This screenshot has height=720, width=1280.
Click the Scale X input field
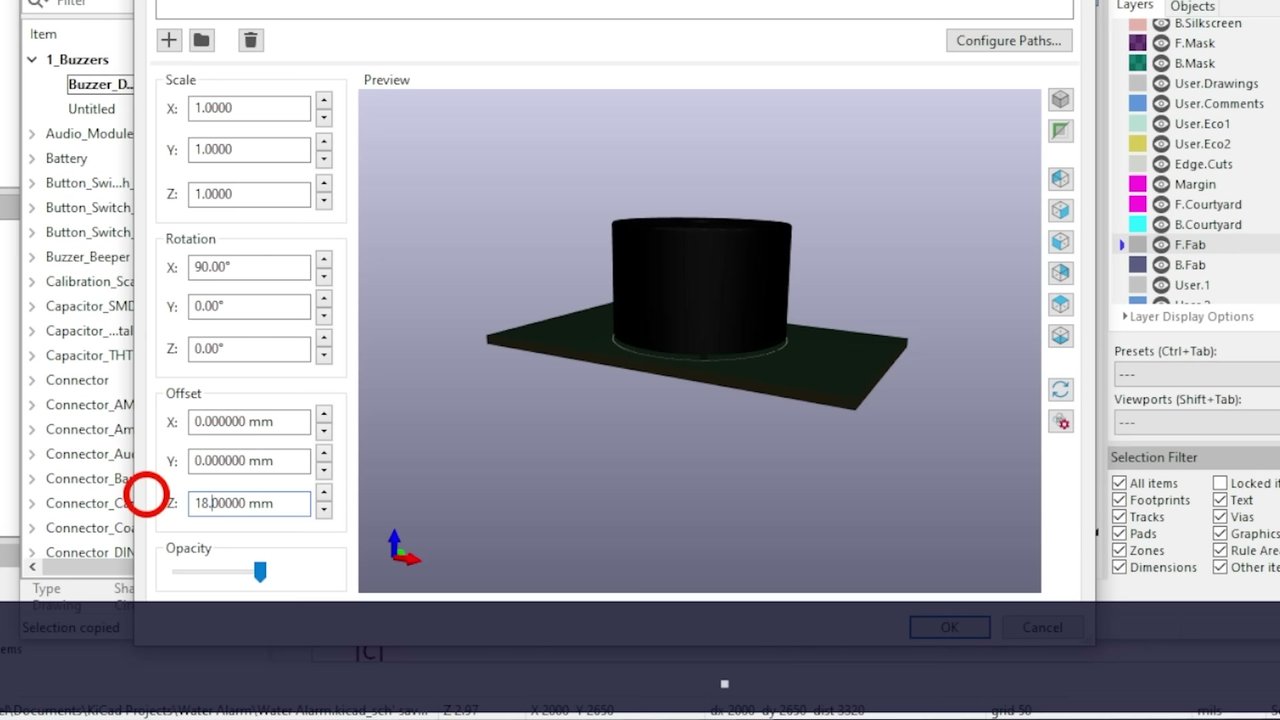[x=249, y=108]
